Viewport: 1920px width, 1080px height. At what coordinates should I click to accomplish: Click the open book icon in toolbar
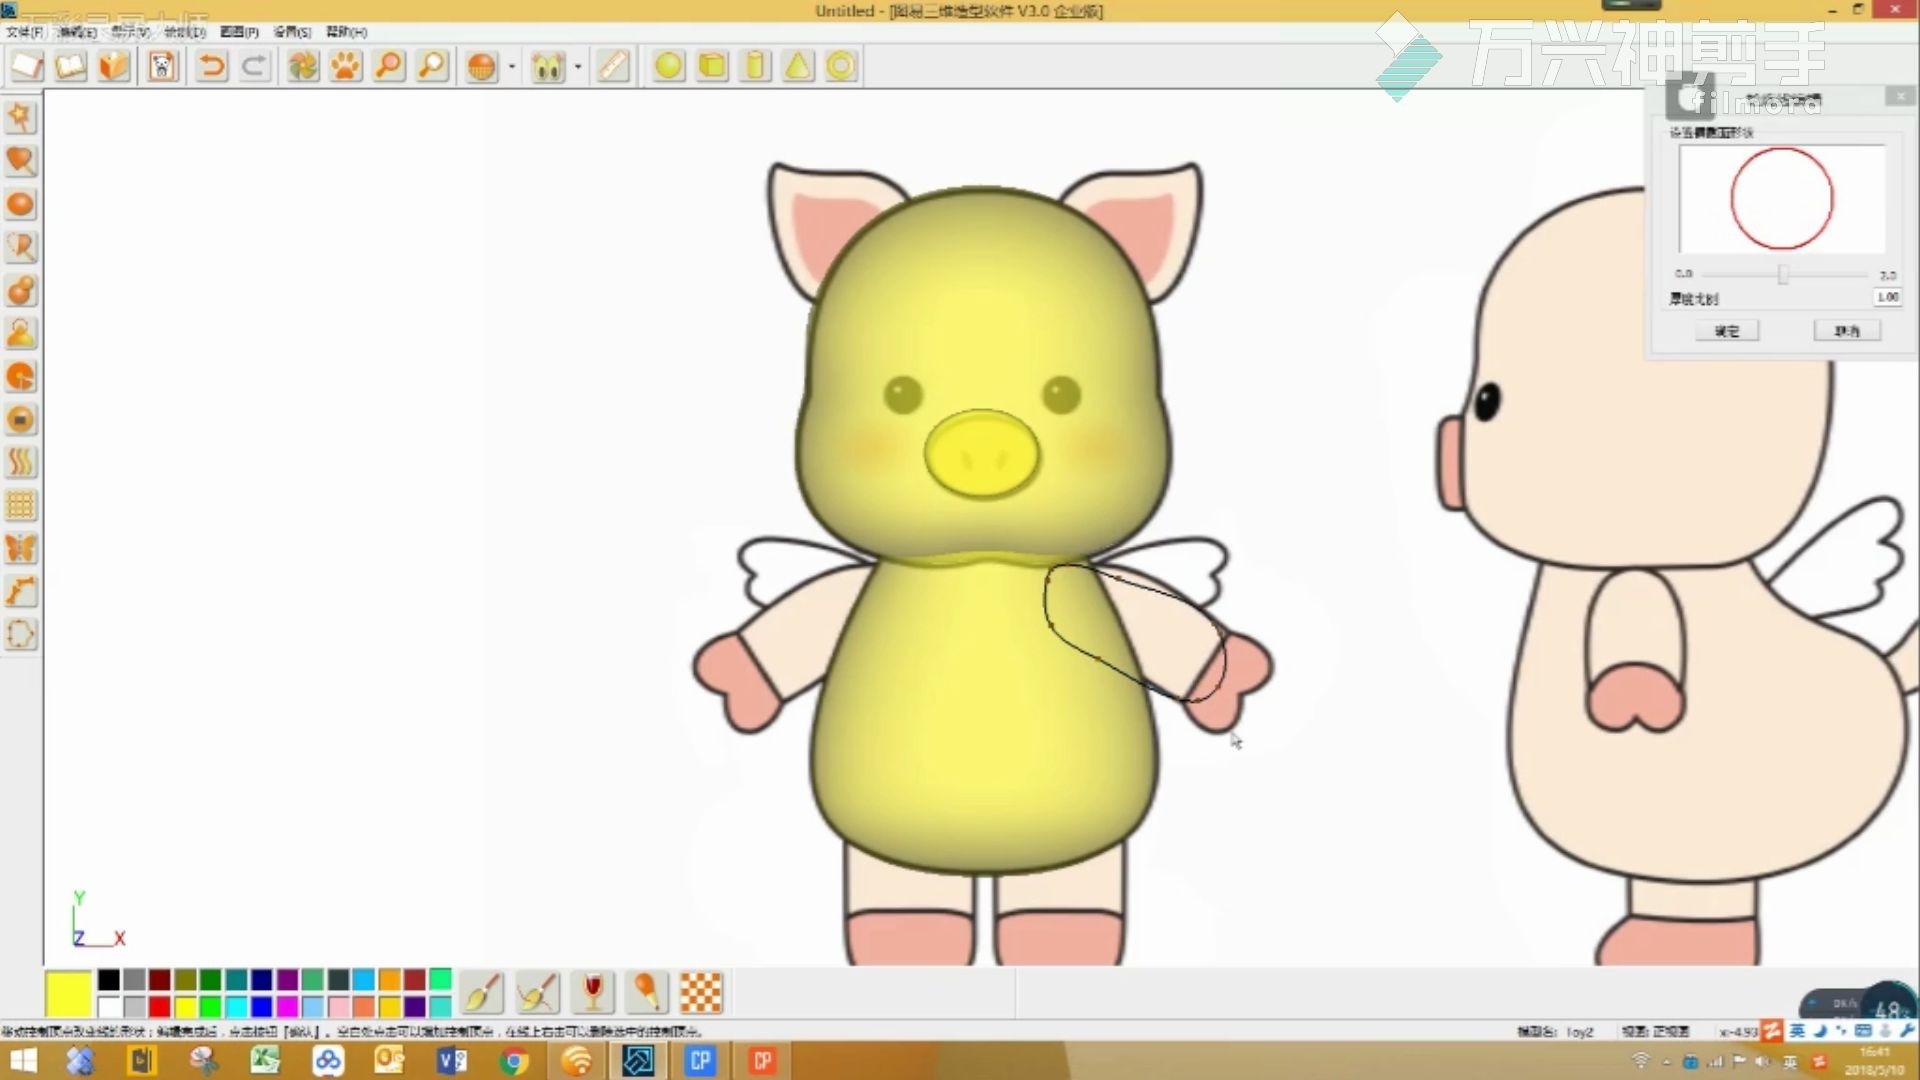point(71,66)
